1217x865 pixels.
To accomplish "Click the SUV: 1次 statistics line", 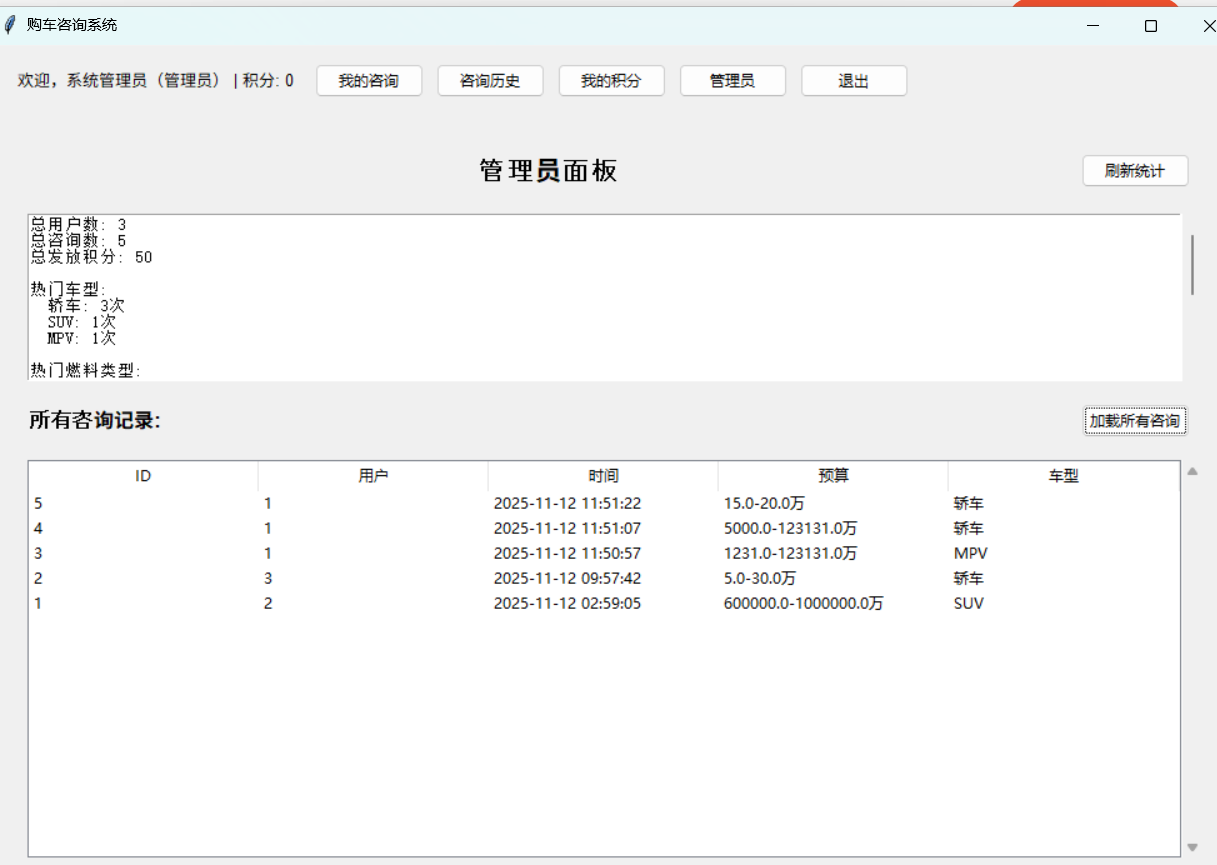I will point(81,322).
